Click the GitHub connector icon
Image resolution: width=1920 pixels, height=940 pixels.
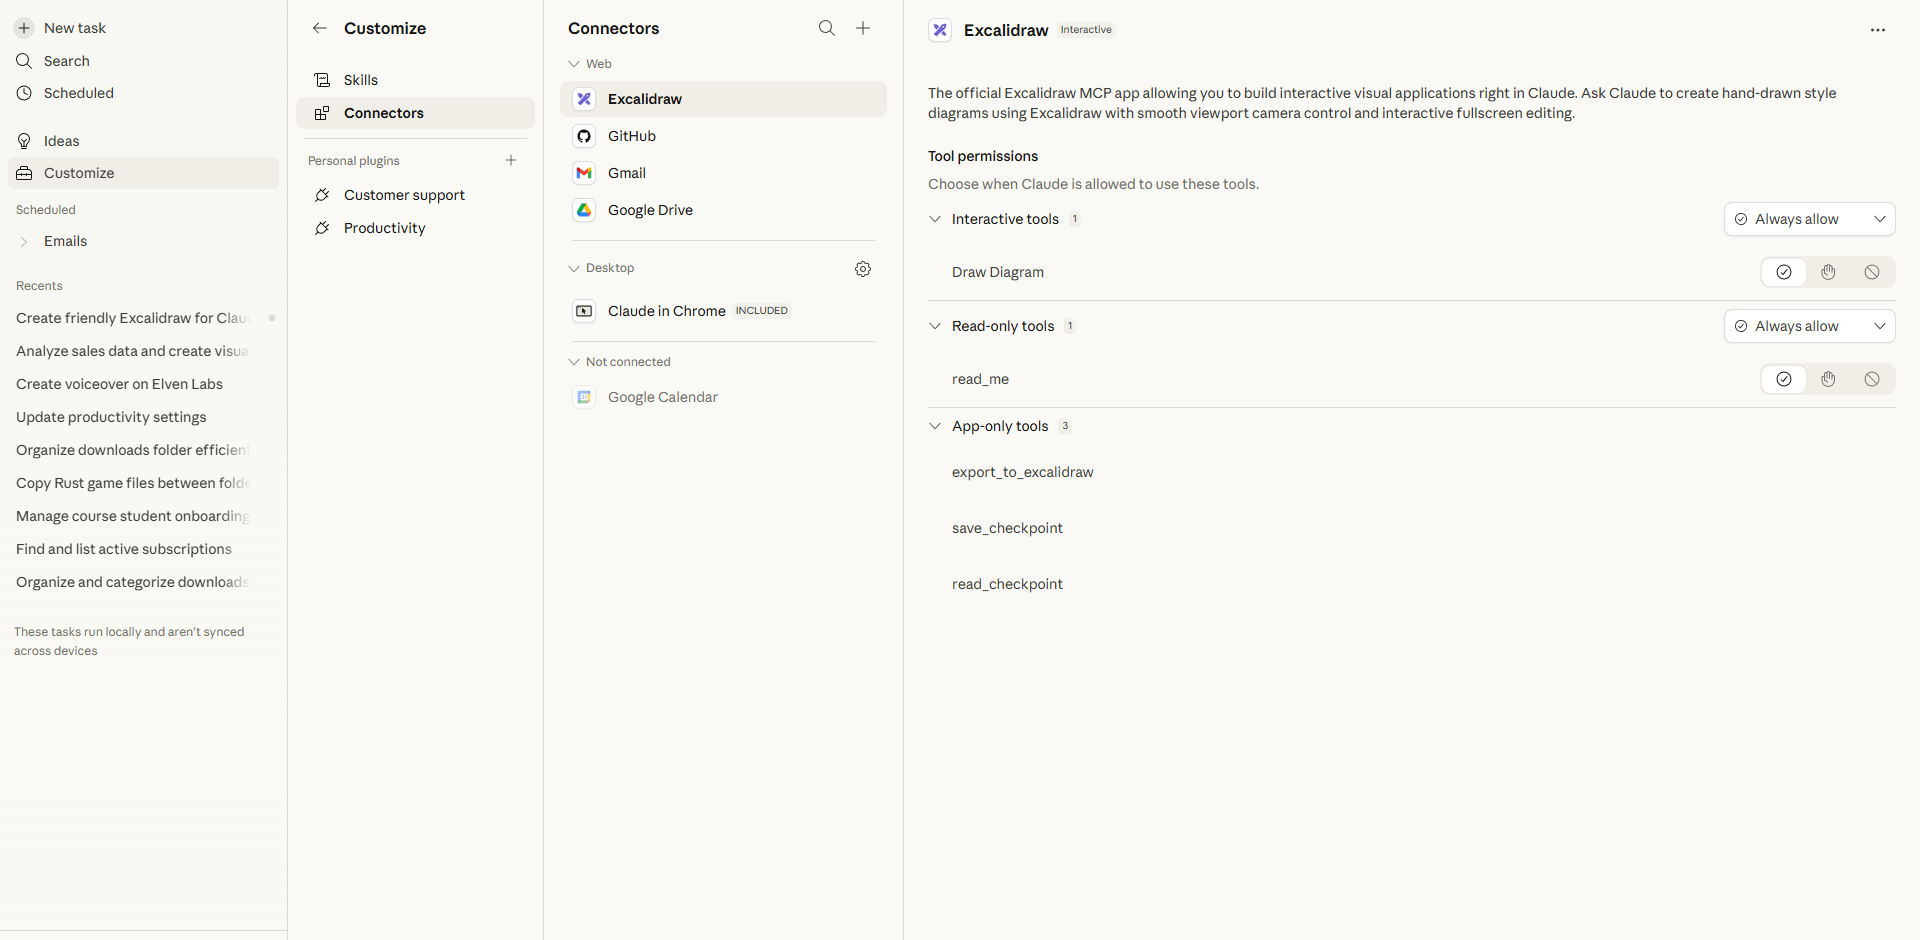(584, 136)
